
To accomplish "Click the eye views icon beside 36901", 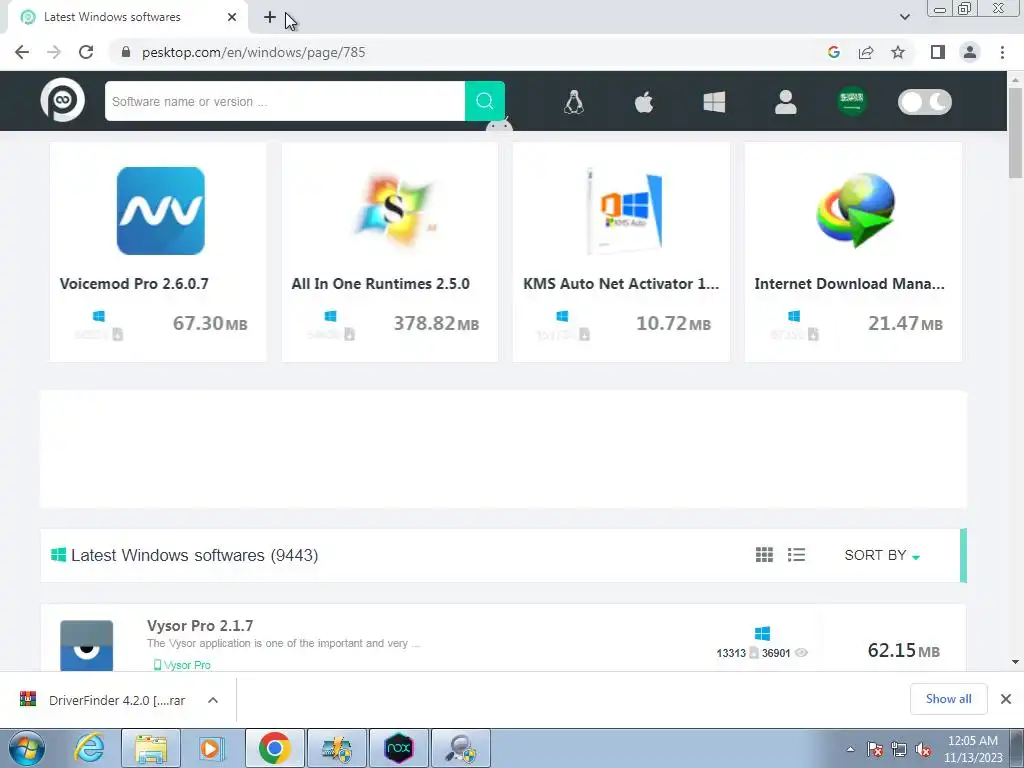I will (x=801, y=652).
